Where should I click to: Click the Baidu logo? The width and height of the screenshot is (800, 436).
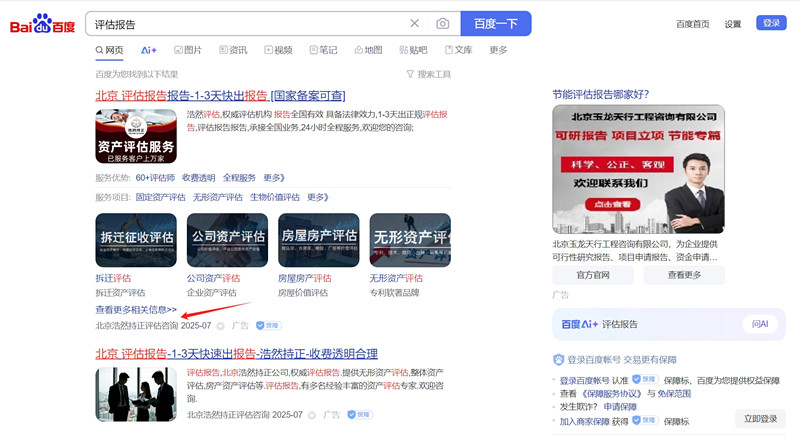42,24
